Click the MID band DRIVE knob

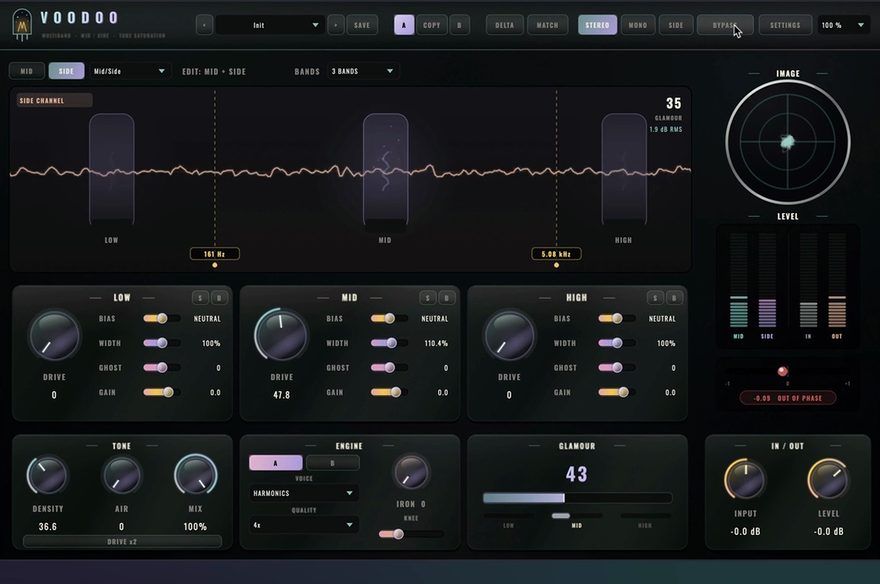[x=281, y=335]
